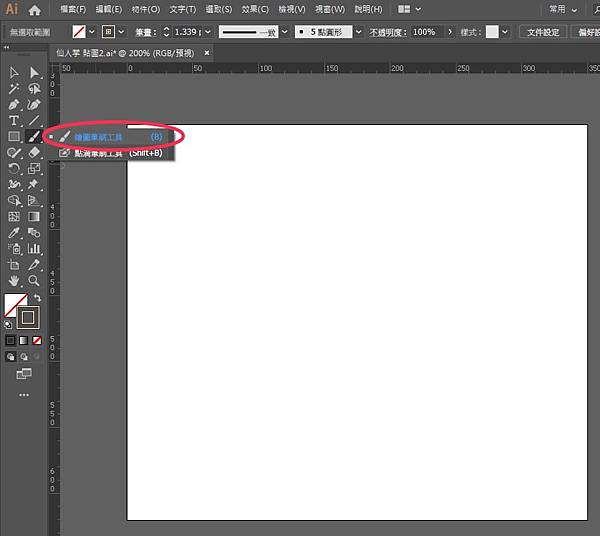
Task: Select the Blend tool
Action: 34,233
